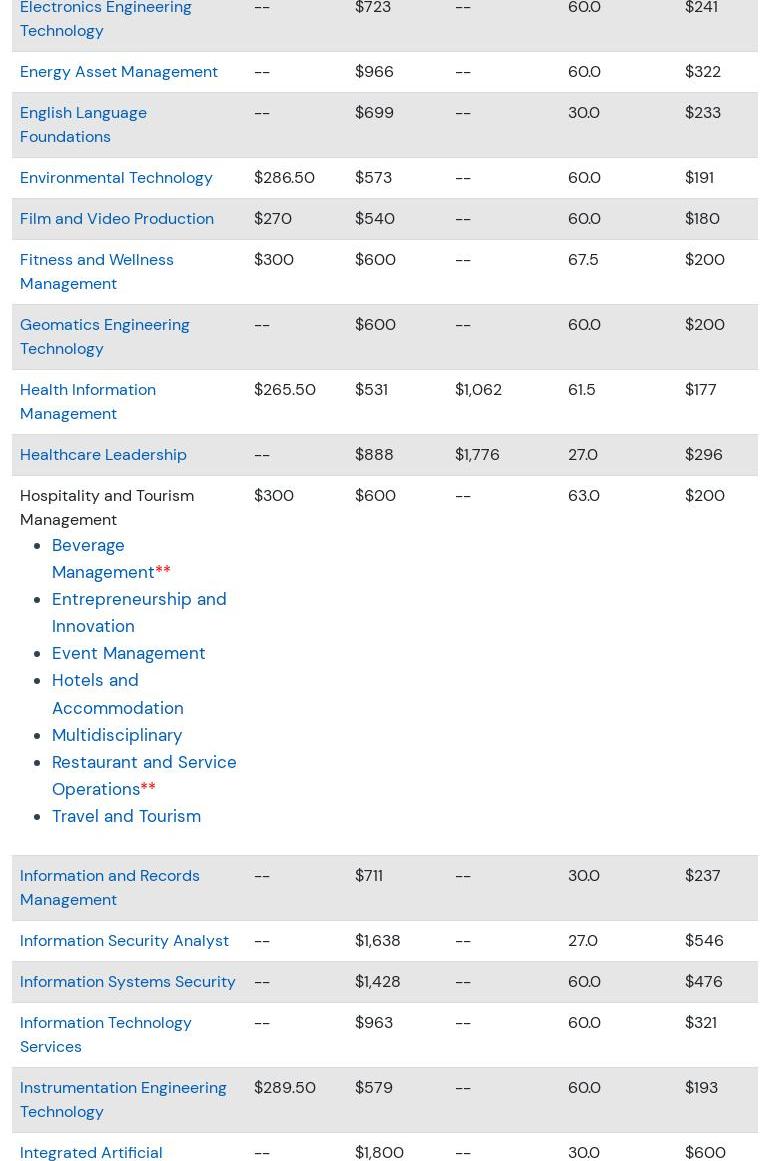The image size is (770, 1161).
Task: Select the Information Technology Services link
Action: (106, 1034)
